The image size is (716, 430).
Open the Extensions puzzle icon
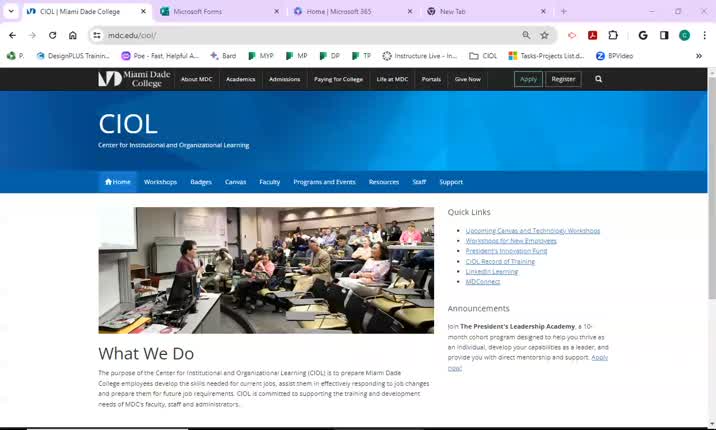(x=613, y=35)
